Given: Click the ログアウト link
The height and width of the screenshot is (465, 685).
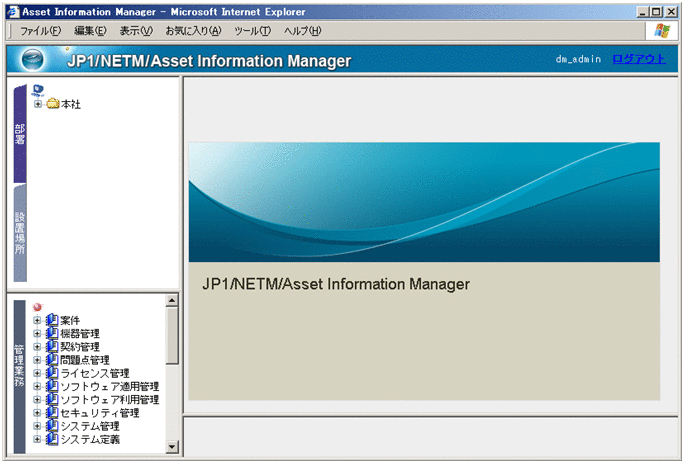Looking at the screenshot, I should (638, 59).
